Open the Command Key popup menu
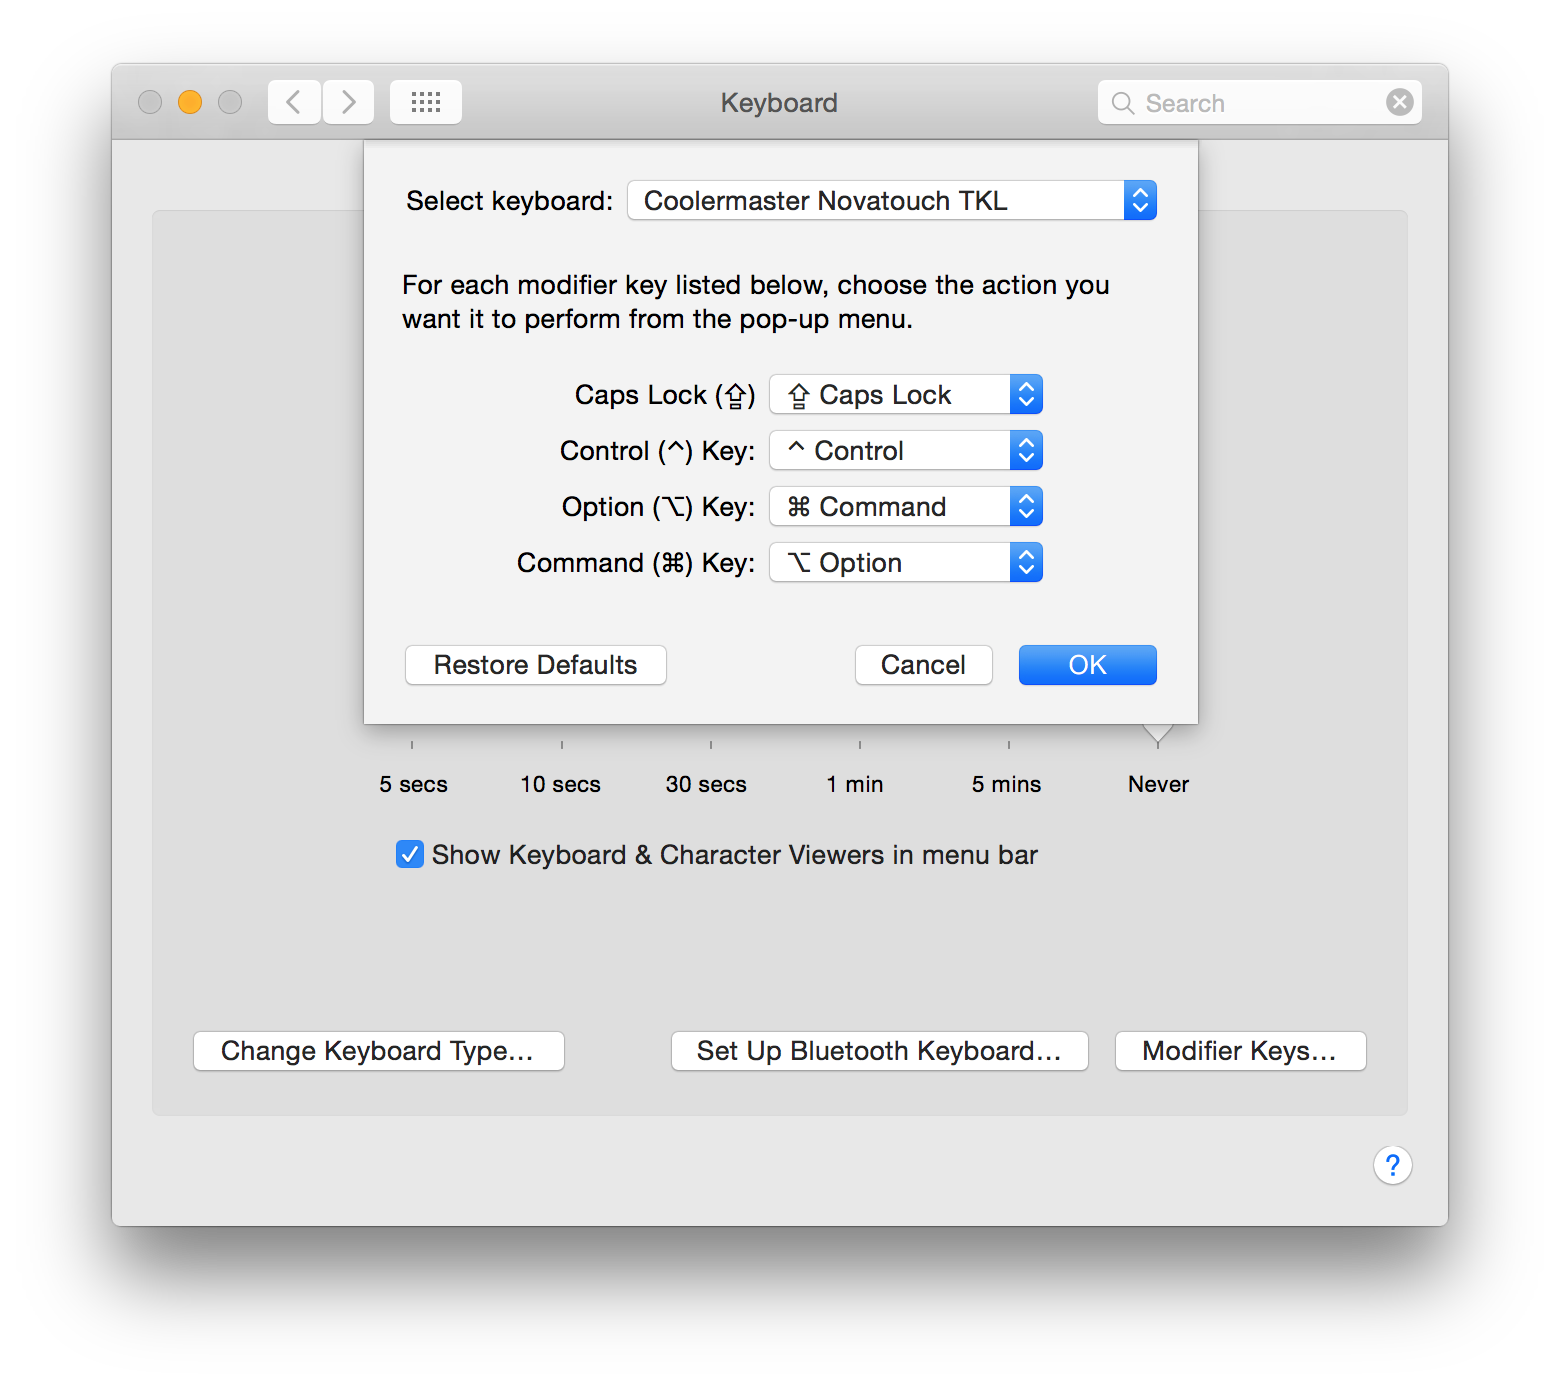The image size is (1560, 1386). (x=904, y=562)
